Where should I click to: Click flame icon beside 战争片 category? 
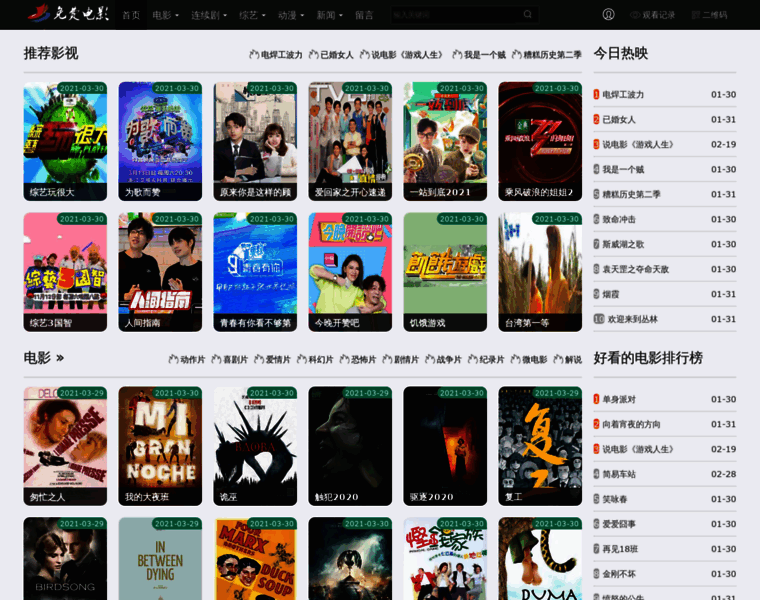[430, 359]
